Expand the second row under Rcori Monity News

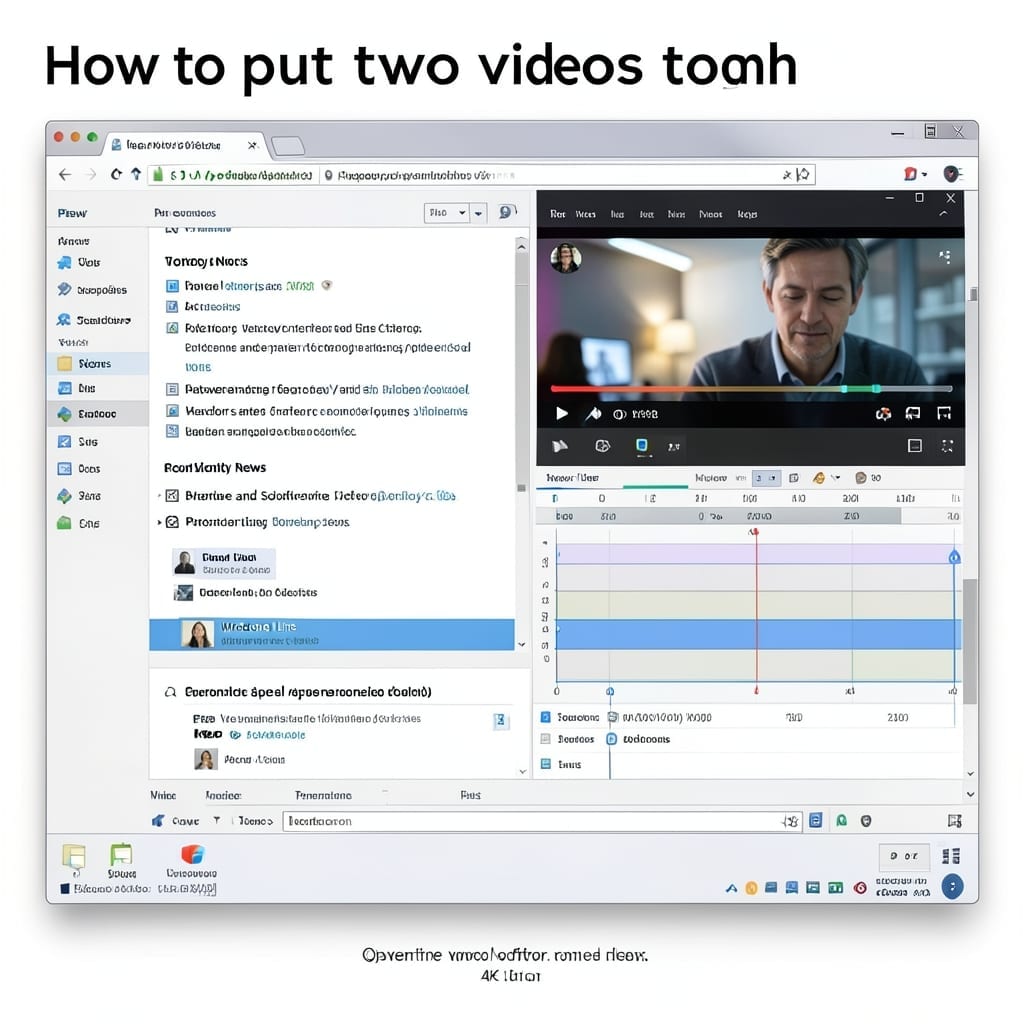159,522
